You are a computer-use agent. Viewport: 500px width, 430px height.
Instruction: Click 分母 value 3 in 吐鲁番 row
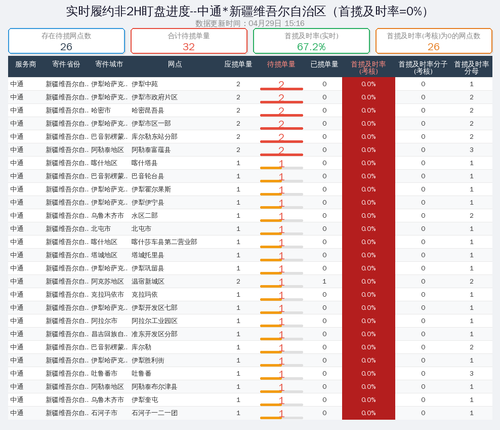471,373
